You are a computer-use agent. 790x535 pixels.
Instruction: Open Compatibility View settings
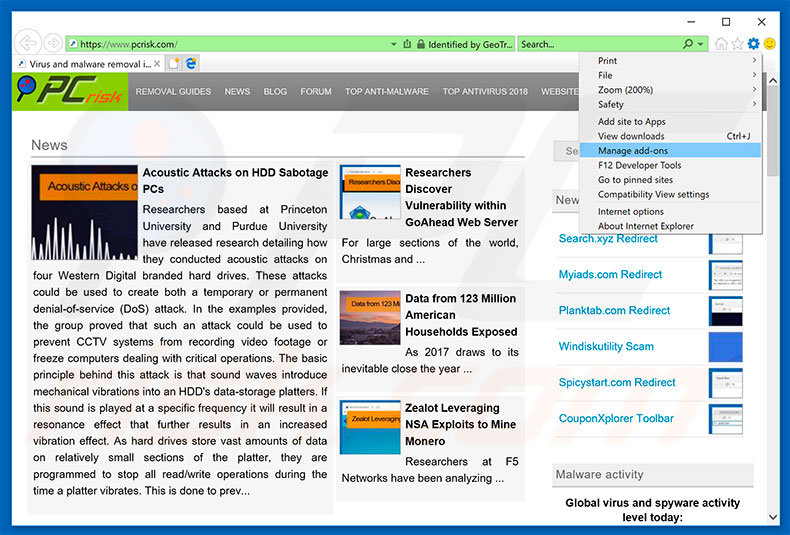pyautogui.click(x=670, y=194)
